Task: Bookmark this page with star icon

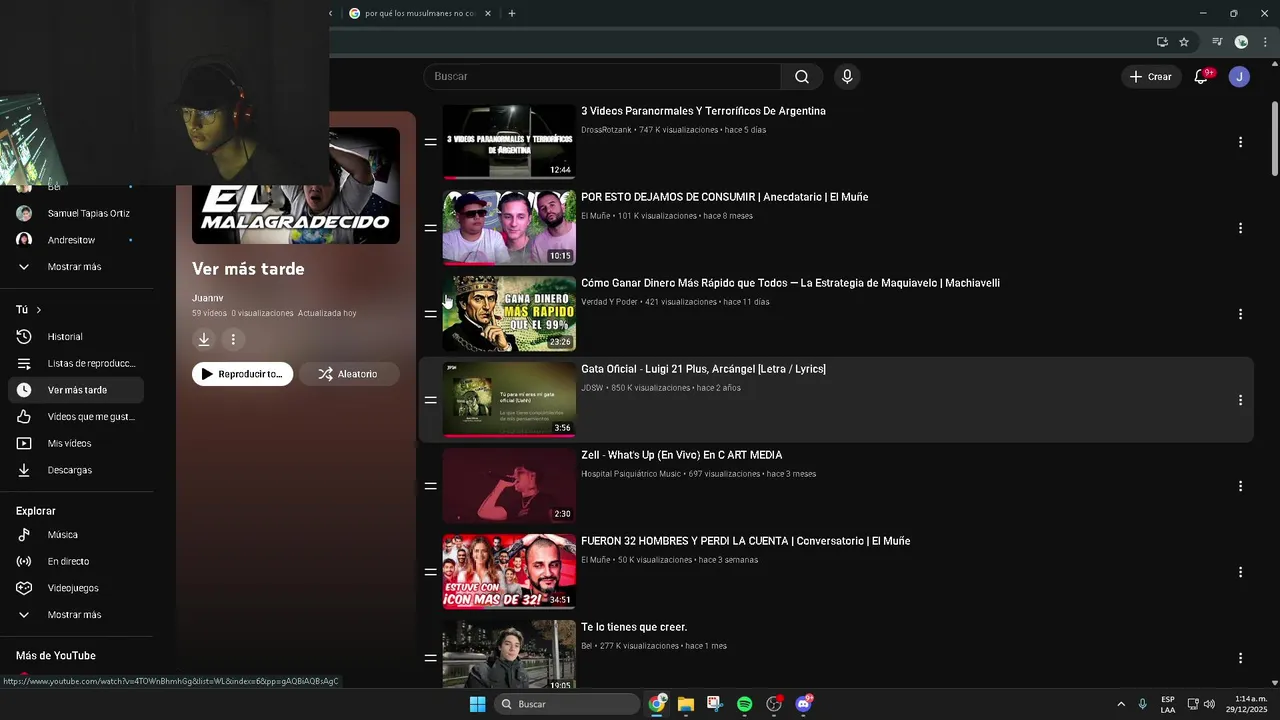Action: pos(1184,42)
